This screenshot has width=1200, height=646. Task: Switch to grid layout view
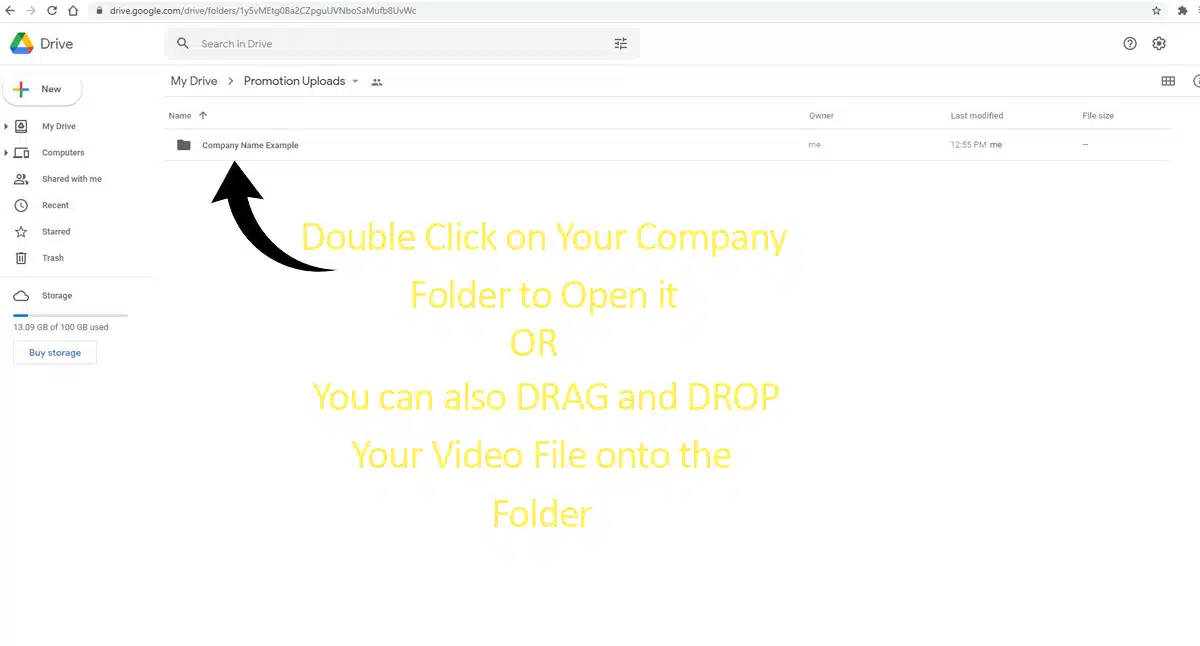point(1167,81)
